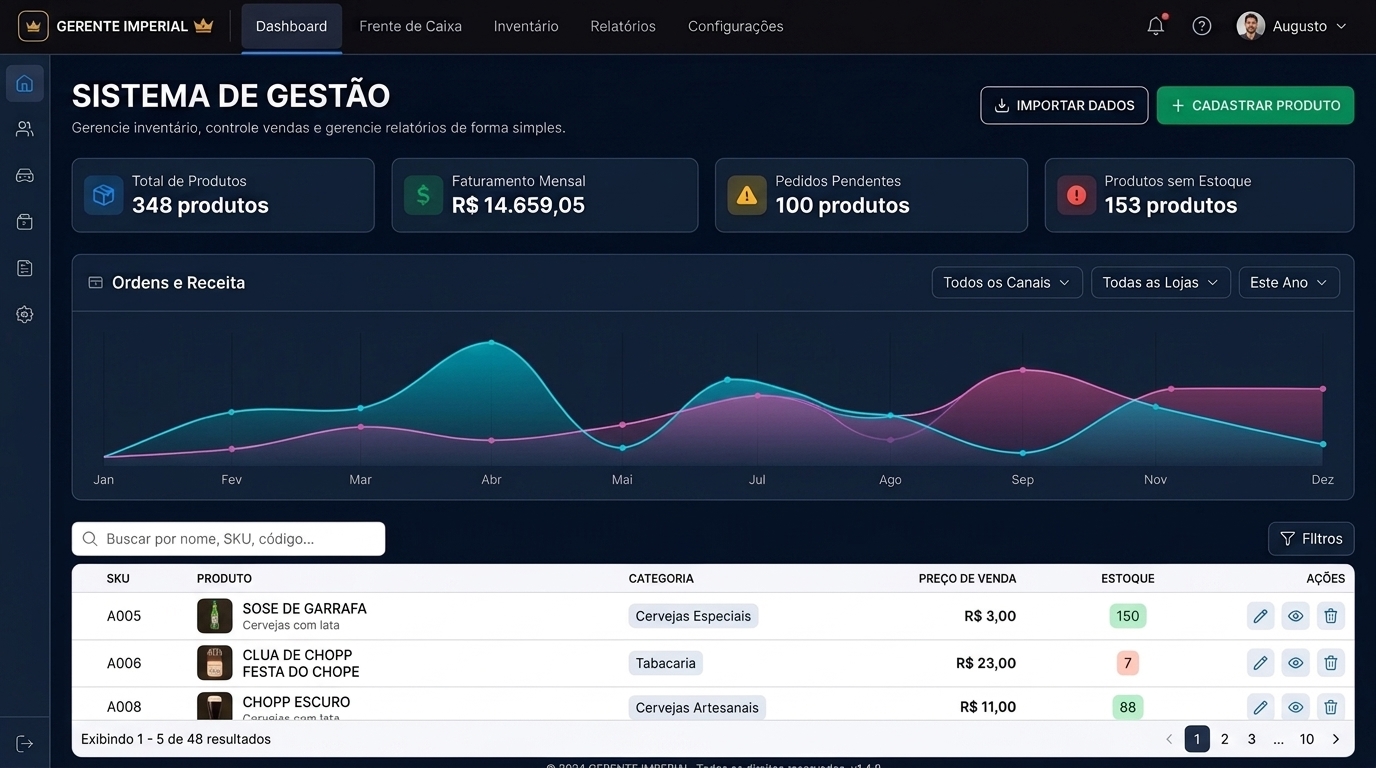This screenshot has width=1376, height=768.
Task: Open the help question mark icon
Action: tap(1202, 26)
